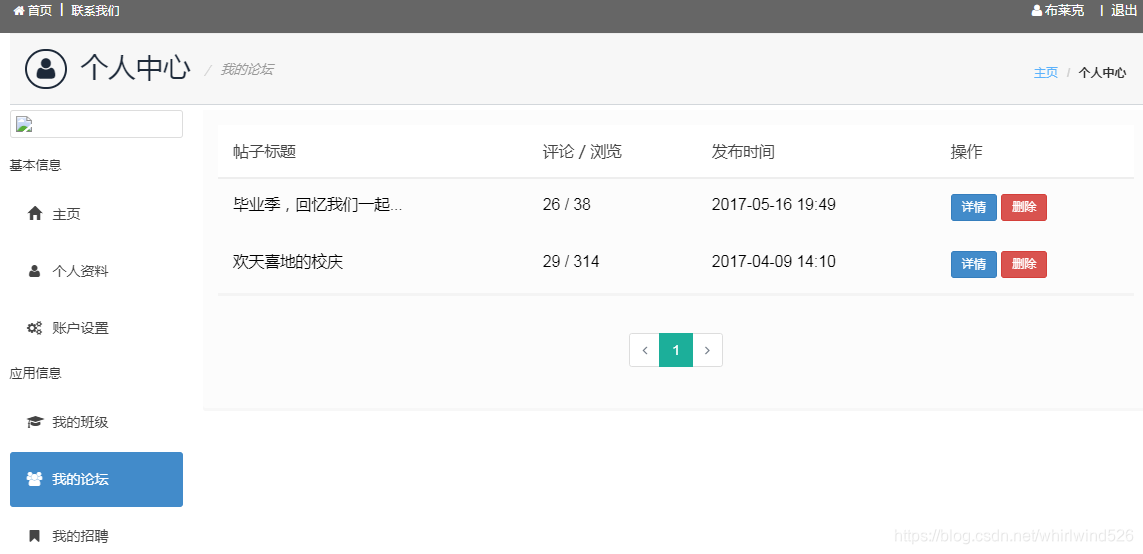Select page 1 in pagination
Screen dimensions: 1143x554
point(676,351)
